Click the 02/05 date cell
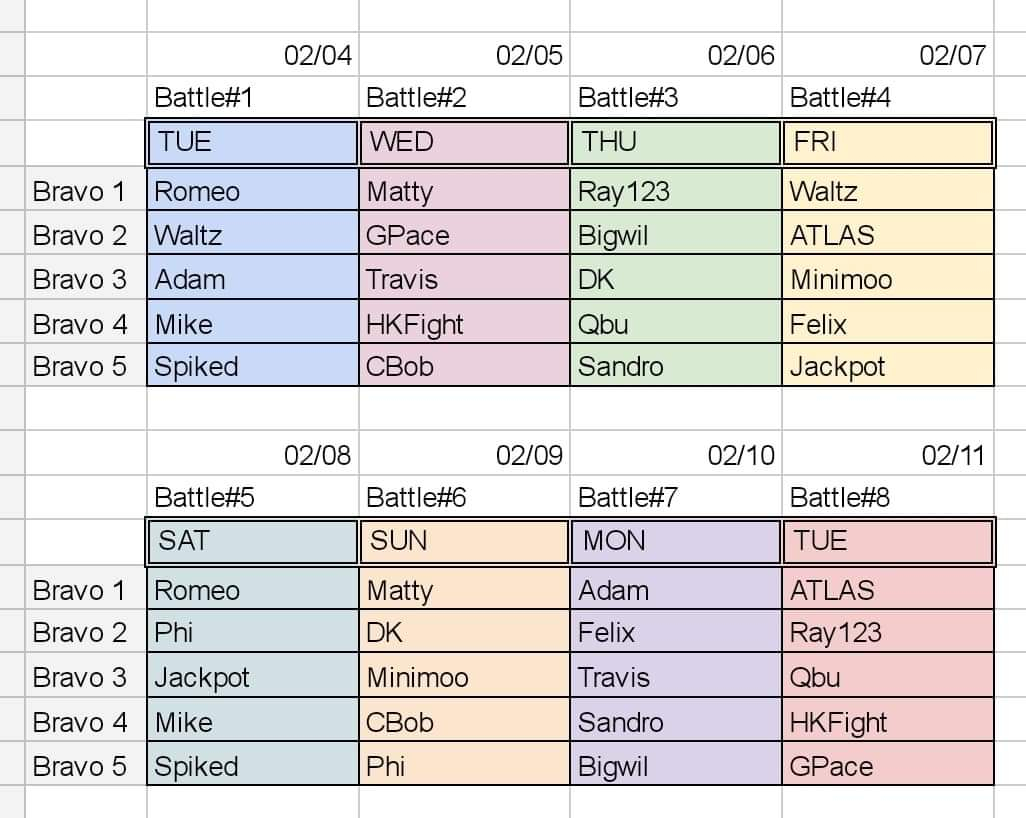This screenshot has width=1026, height=818. pos(465,54)
